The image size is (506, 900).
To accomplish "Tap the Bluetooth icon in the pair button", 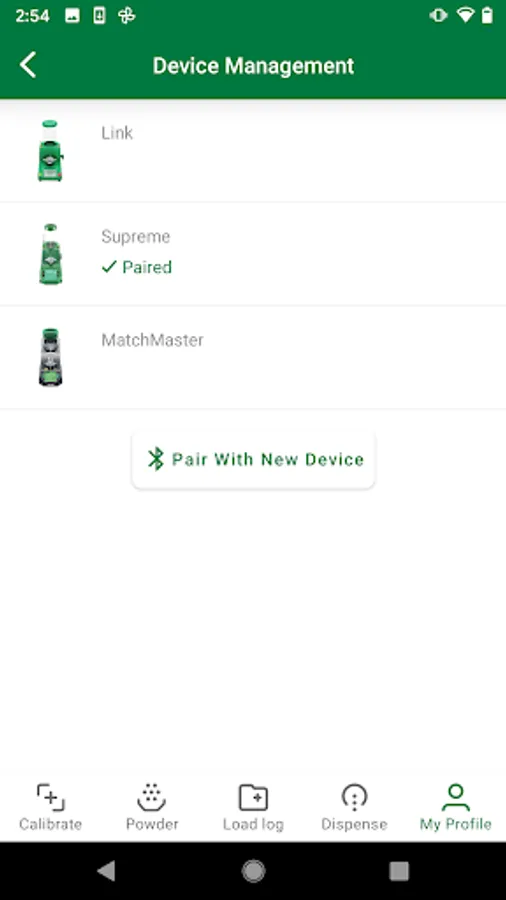I will [x=155, y=459].
